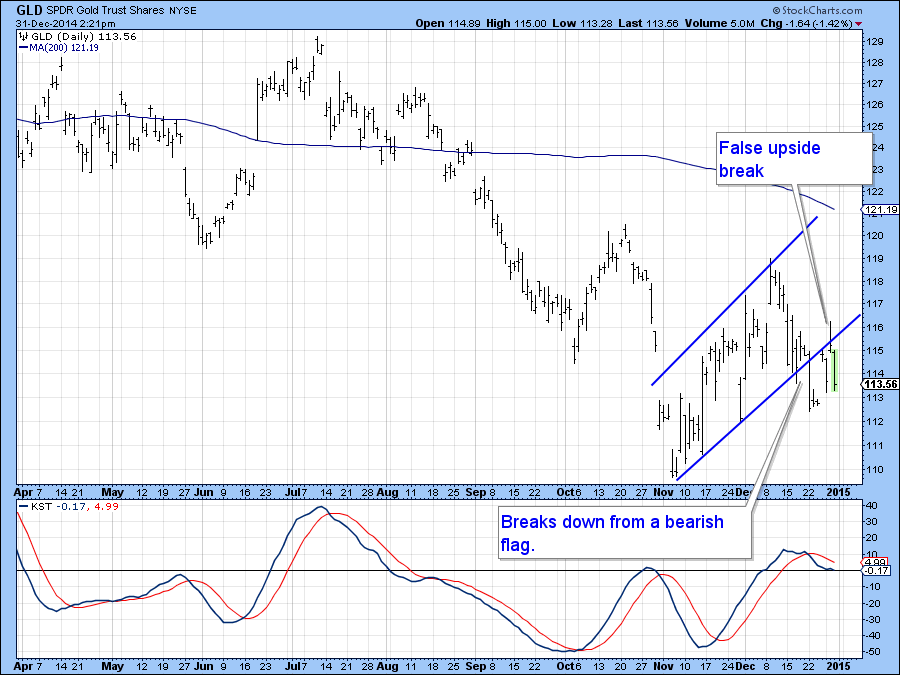
Task: Click the 'Open 114.89' value
Action: [448, 24]
